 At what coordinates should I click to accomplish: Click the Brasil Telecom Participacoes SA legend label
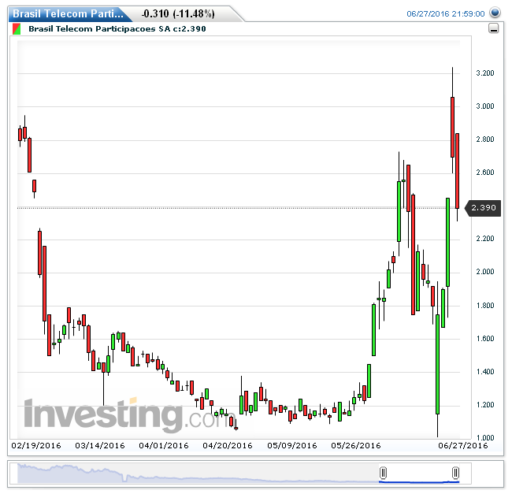(117, 29)
